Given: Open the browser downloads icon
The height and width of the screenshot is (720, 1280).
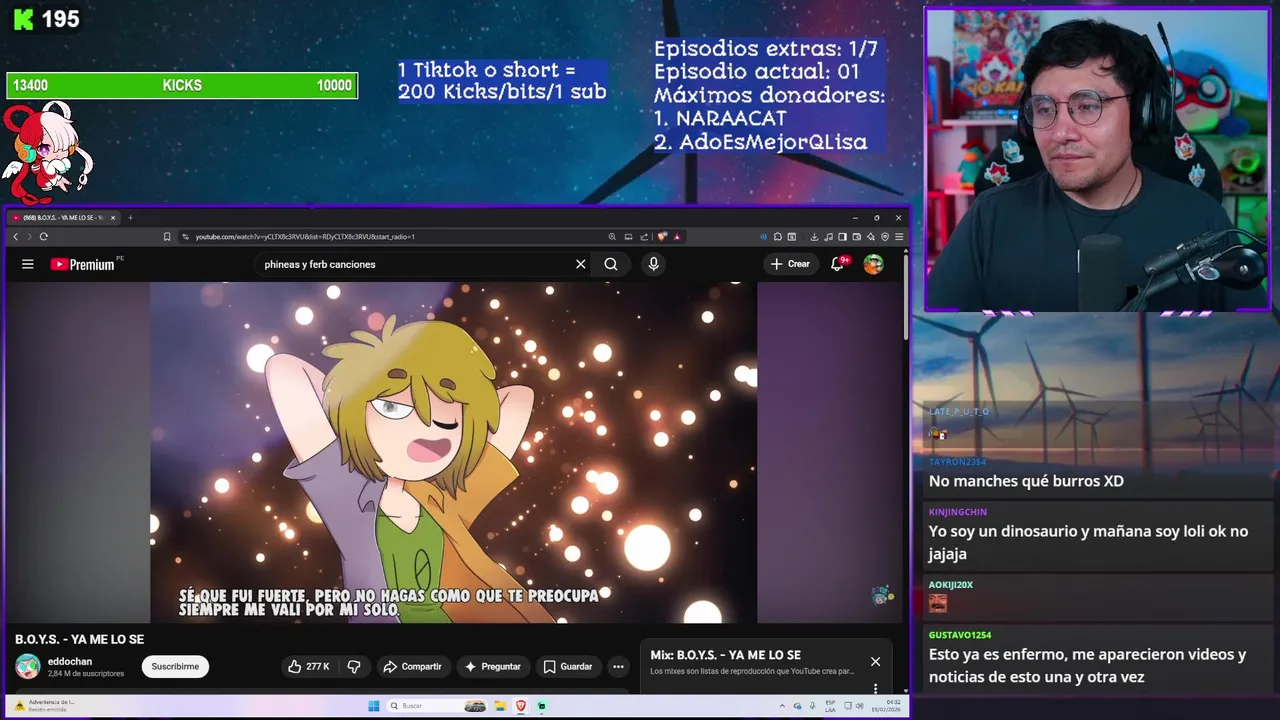Looking at the screenshot, I should point(814,237).
